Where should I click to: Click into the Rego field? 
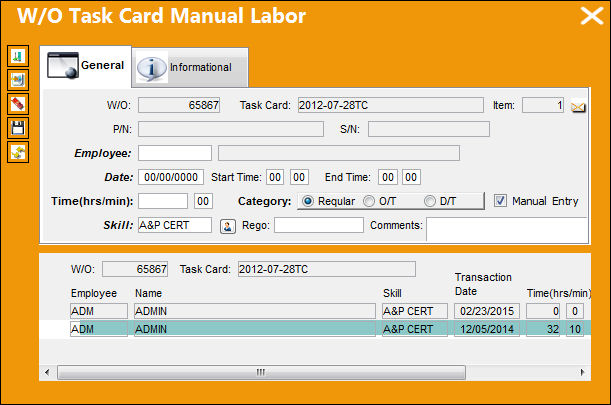pyautogui.click(x=319, y=225)
